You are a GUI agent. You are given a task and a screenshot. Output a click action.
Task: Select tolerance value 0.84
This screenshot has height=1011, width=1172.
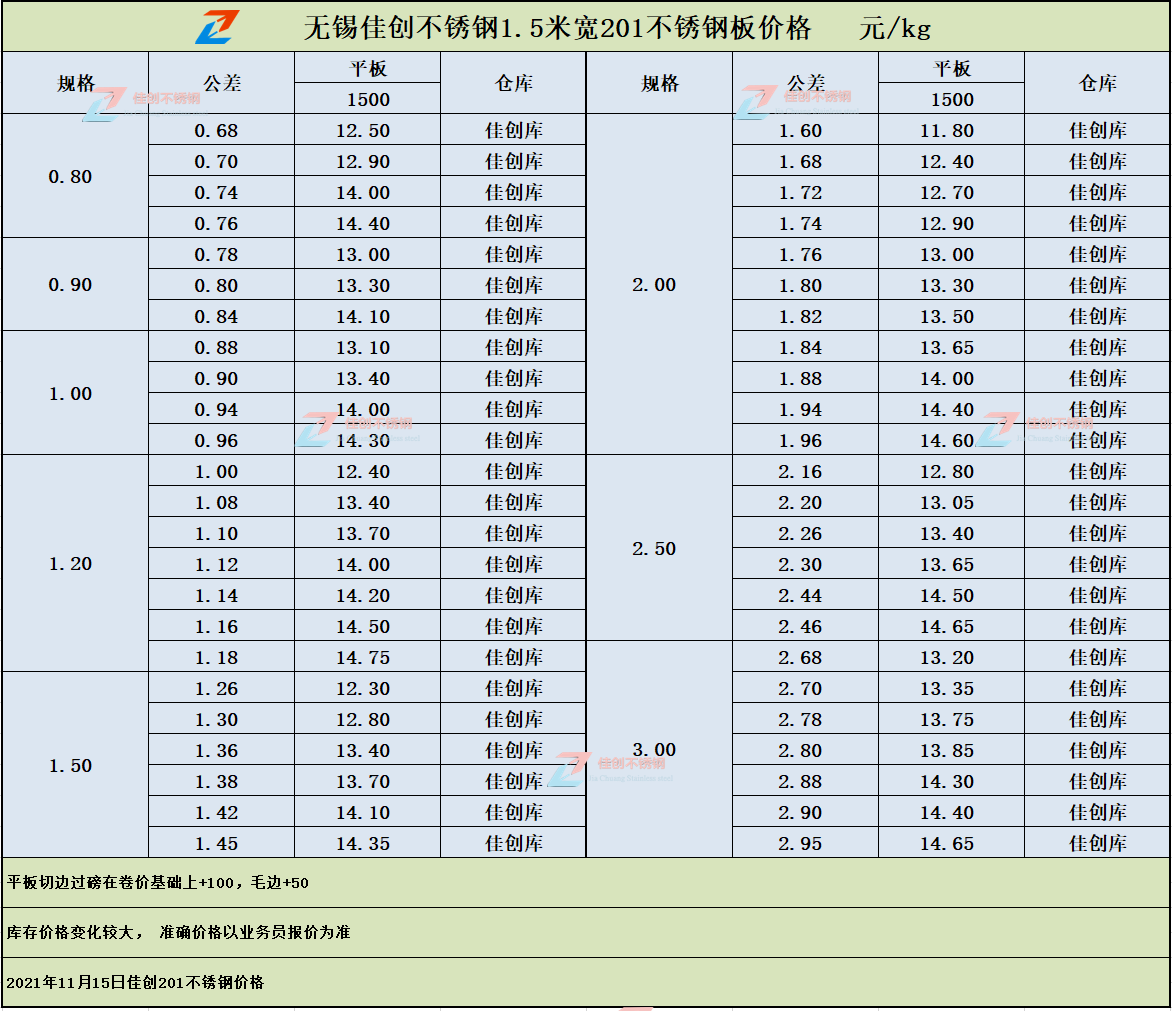click(216, 317)
